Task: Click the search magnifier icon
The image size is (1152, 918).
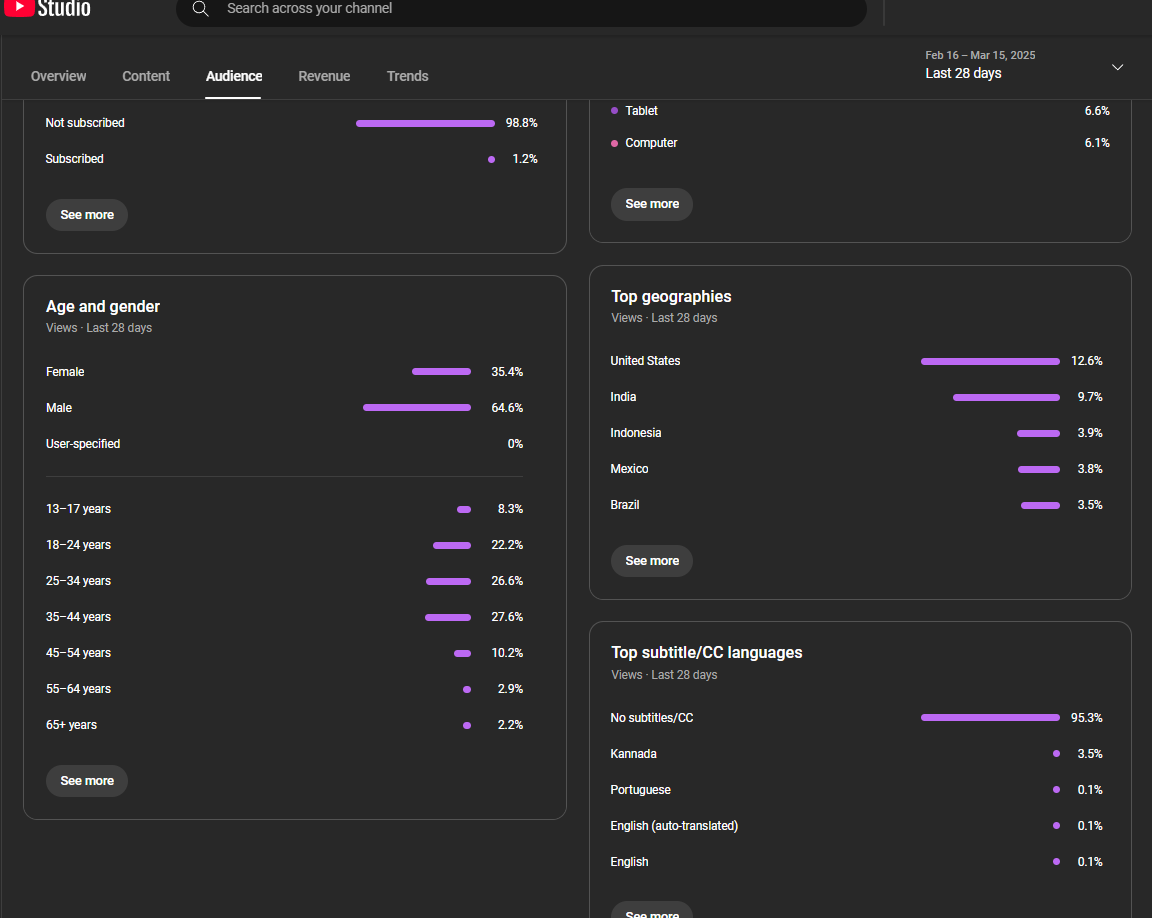Action: click(201, 9)
